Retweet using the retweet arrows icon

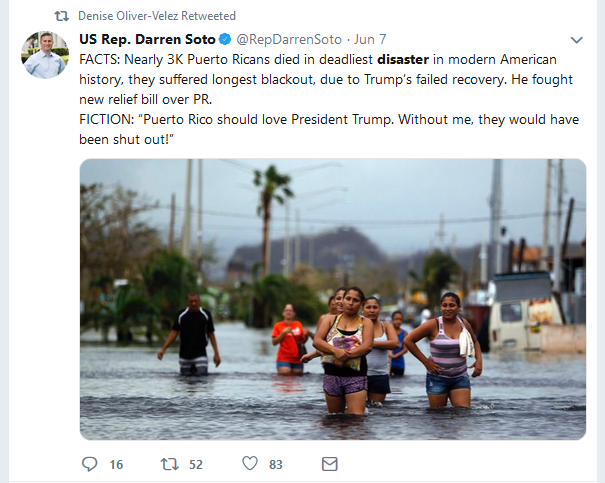click(169, 464)
